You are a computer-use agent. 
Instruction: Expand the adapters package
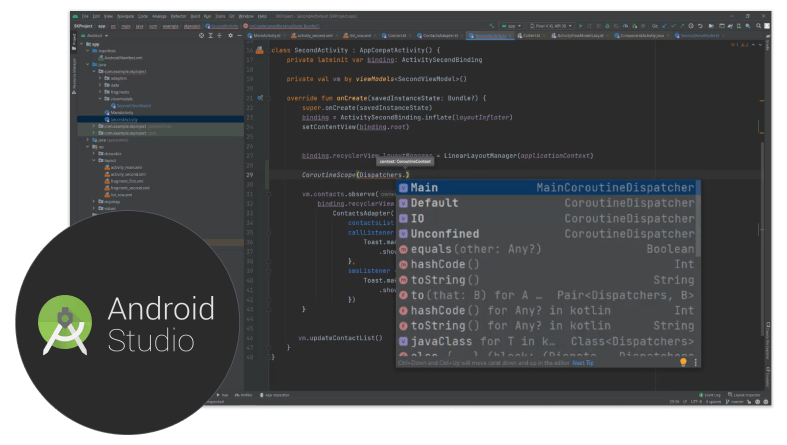coord(100,78)
